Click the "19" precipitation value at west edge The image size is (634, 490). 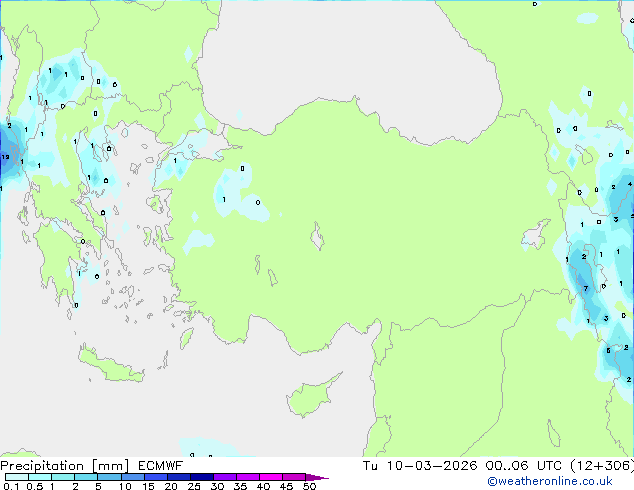[5, 157]
